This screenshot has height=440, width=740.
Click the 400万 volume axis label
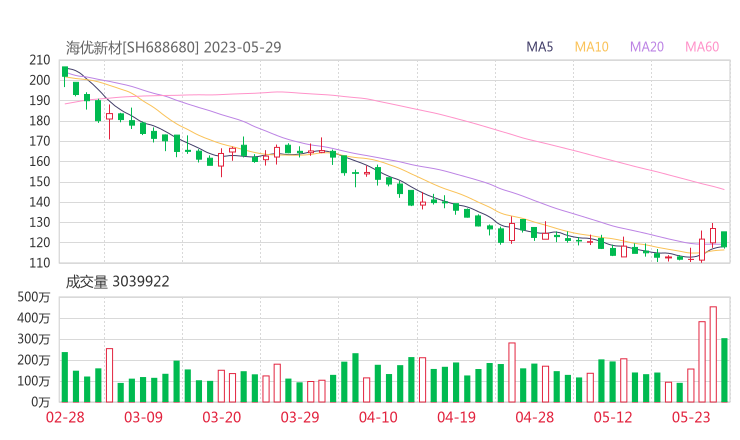tap(34, 318)
